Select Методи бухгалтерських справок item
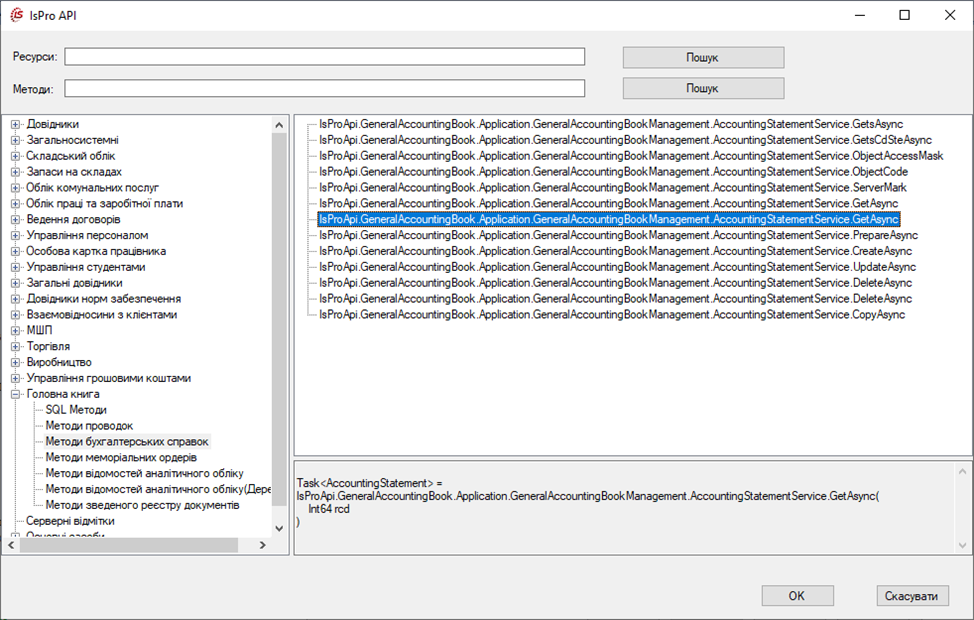This screenshot has height=620, width=974. click(127, 442)
